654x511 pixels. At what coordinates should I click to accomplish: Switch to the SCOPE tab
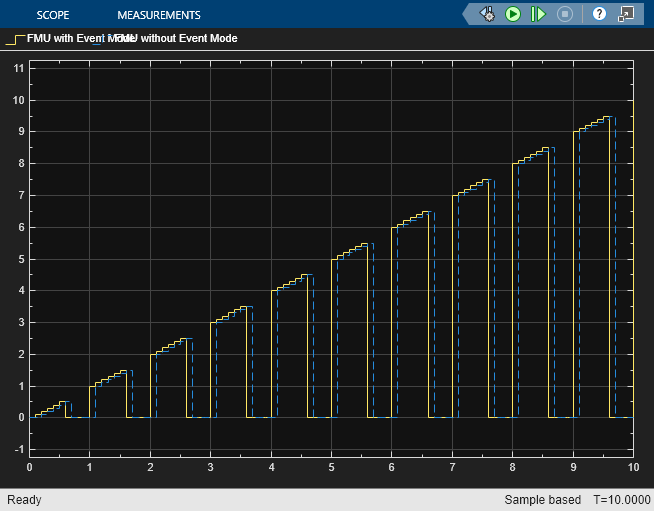click(x=52, y=15)
